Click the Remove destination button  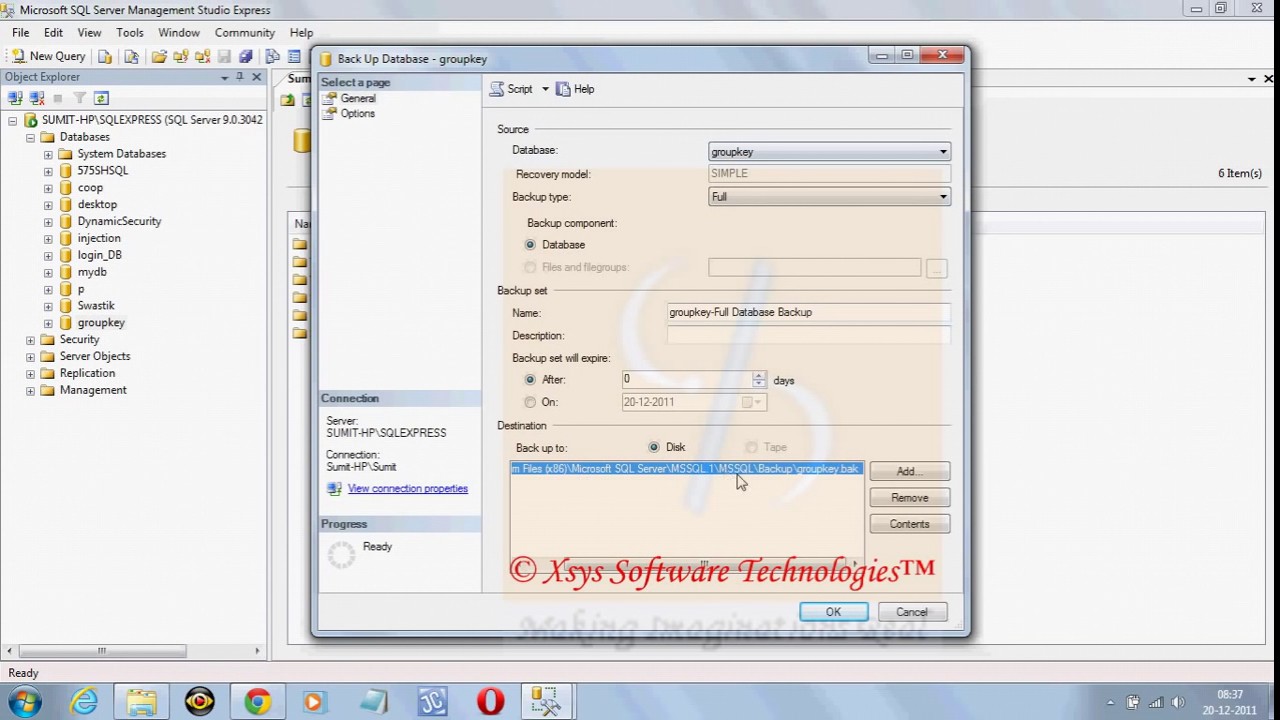tap(909, 497)
